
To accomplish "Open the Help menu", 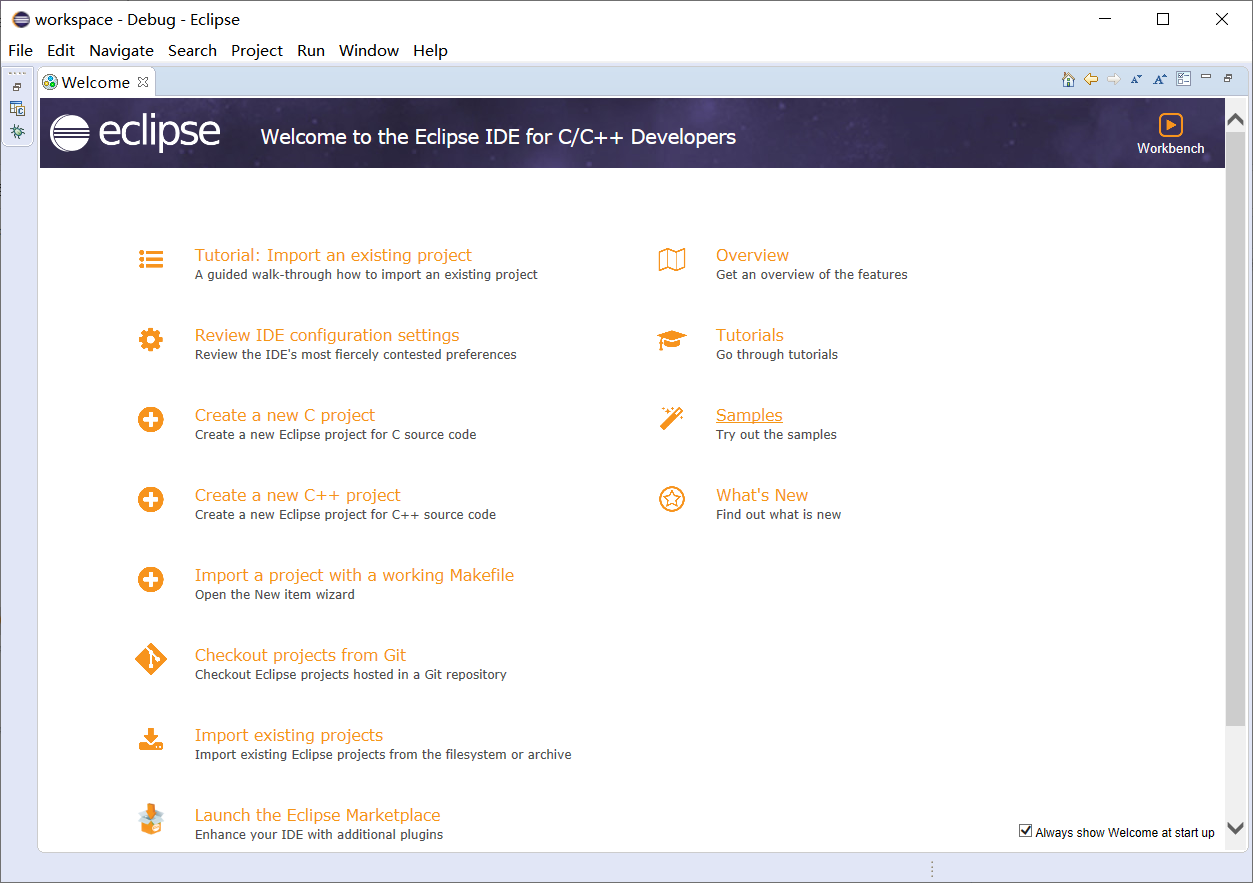I will pos(430,50).
